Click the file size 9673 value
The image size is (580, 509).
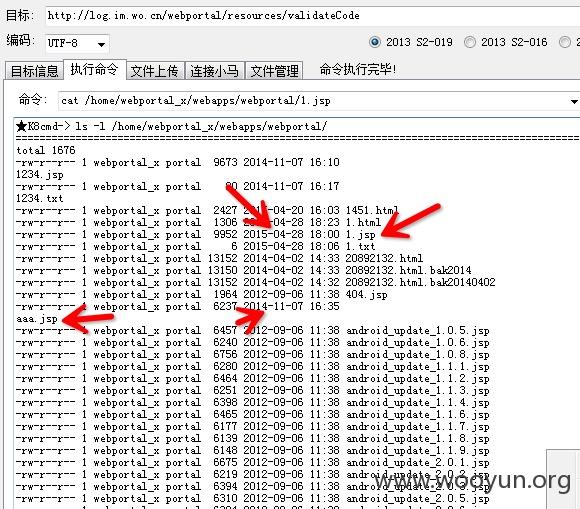225,162
